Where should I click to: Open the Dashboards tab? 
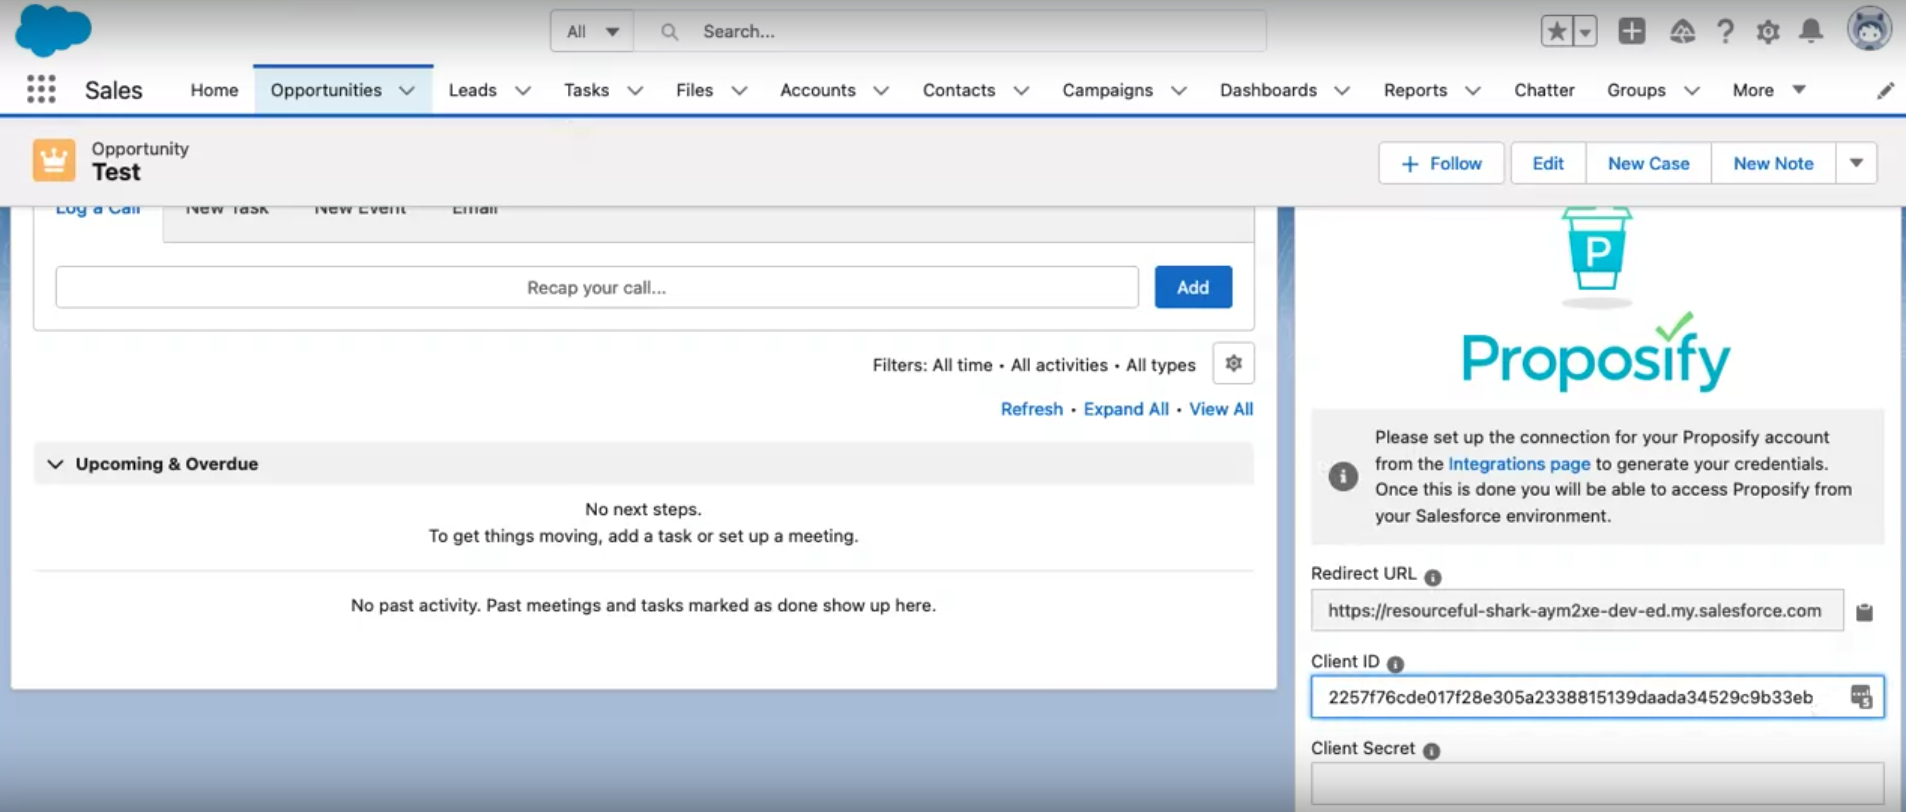click(x=1268, y=90)
